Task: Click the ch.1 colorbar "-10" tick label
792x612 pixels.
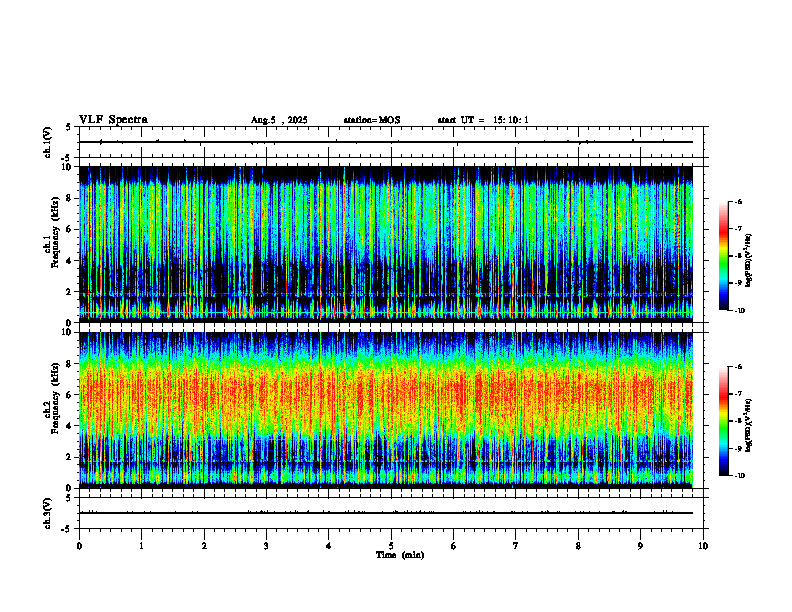Action: pos(740,311)
